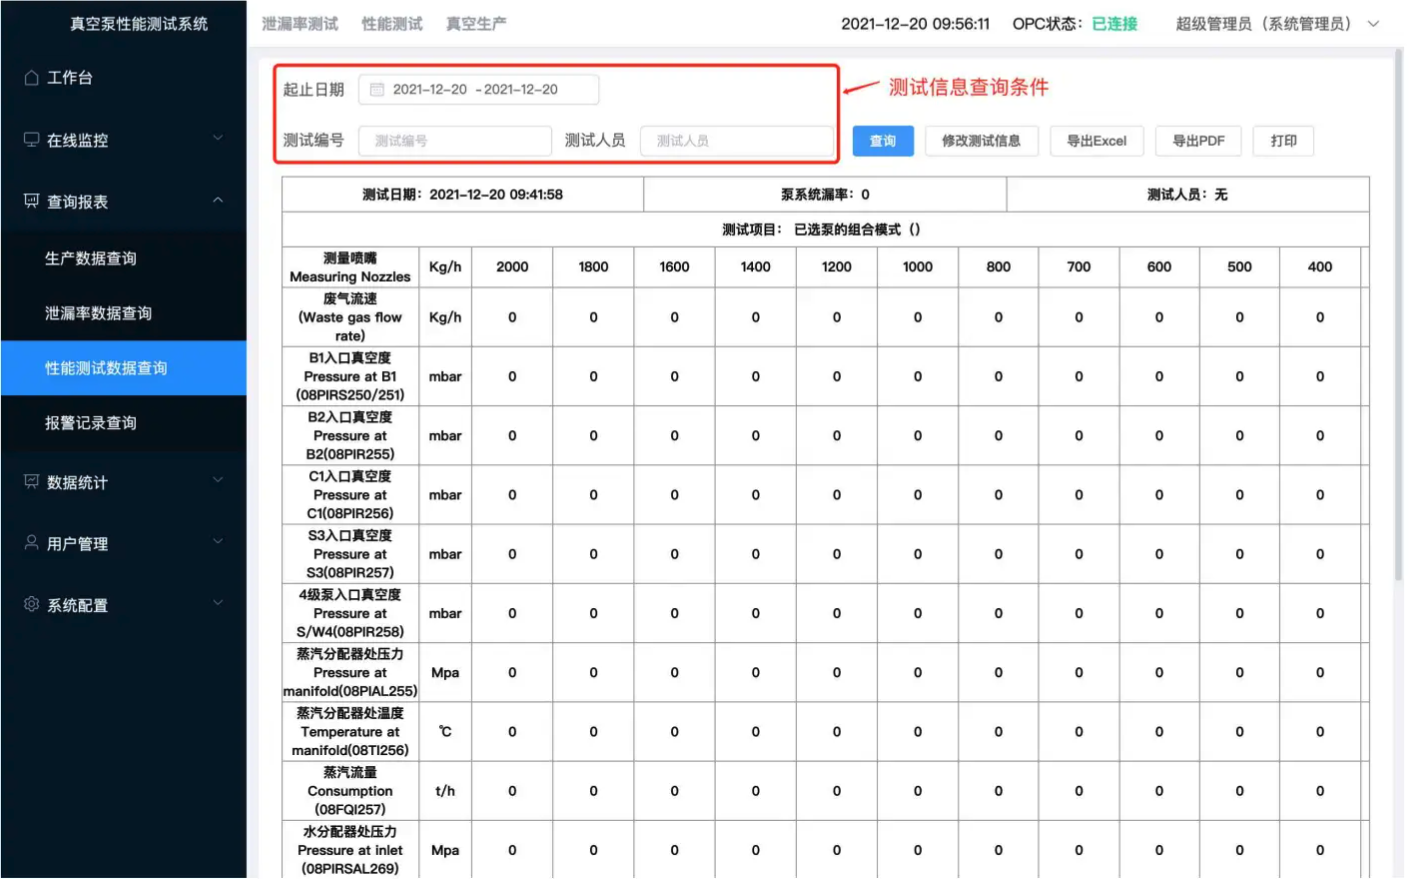Click the 测试人员: 无 cell
This screenshot has width=1410, height=879.
[x=1187, y=194]
